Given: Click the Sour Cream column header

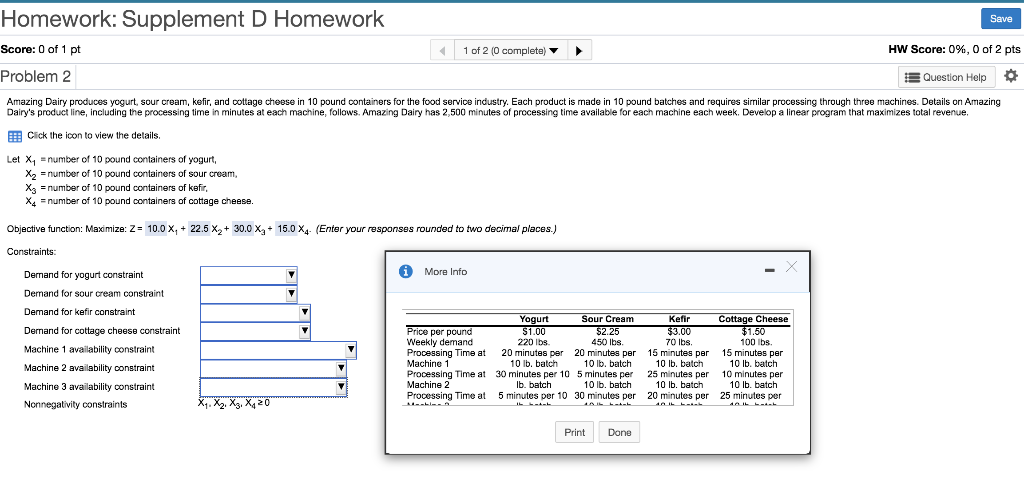Looking at the screenshot, I should (x=607, y=319).
